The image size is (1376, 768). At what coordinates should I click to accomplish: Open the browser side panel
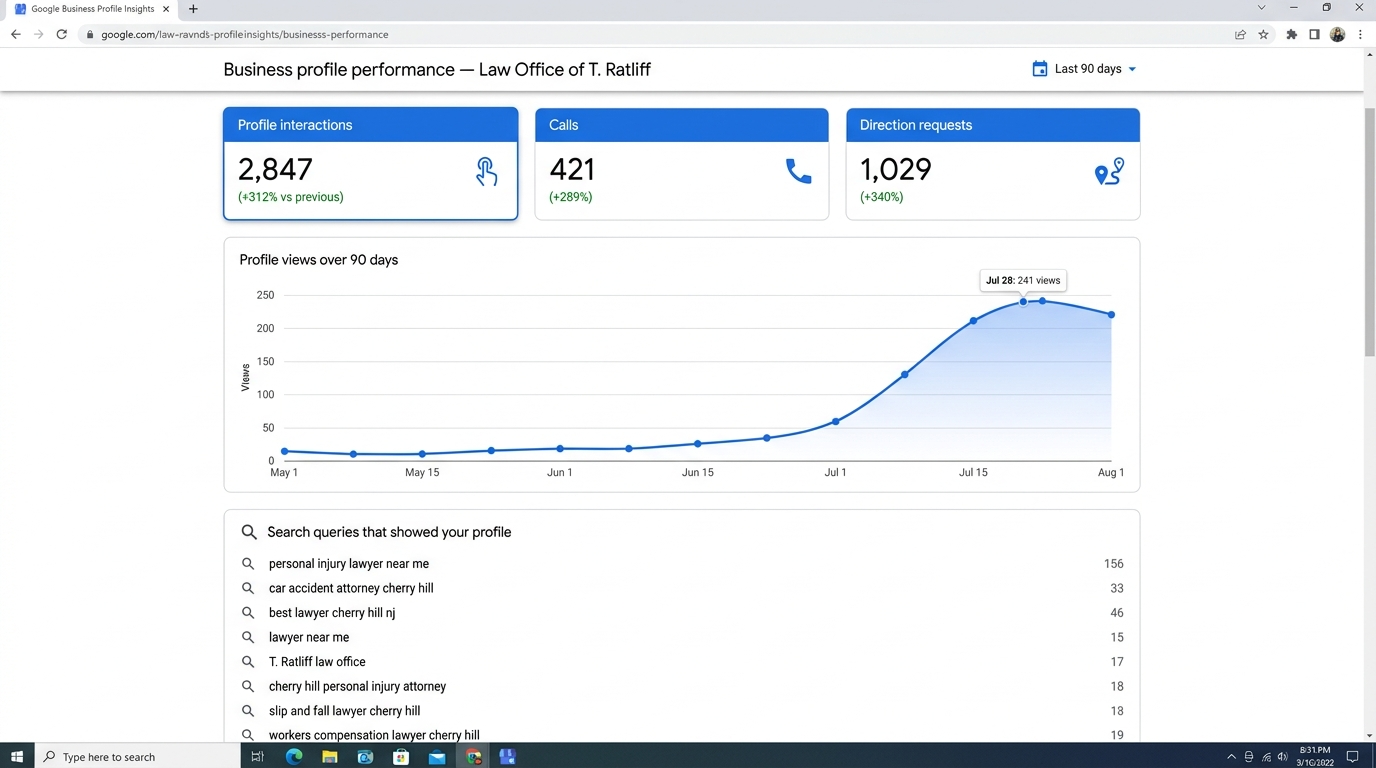[1314, 34]
